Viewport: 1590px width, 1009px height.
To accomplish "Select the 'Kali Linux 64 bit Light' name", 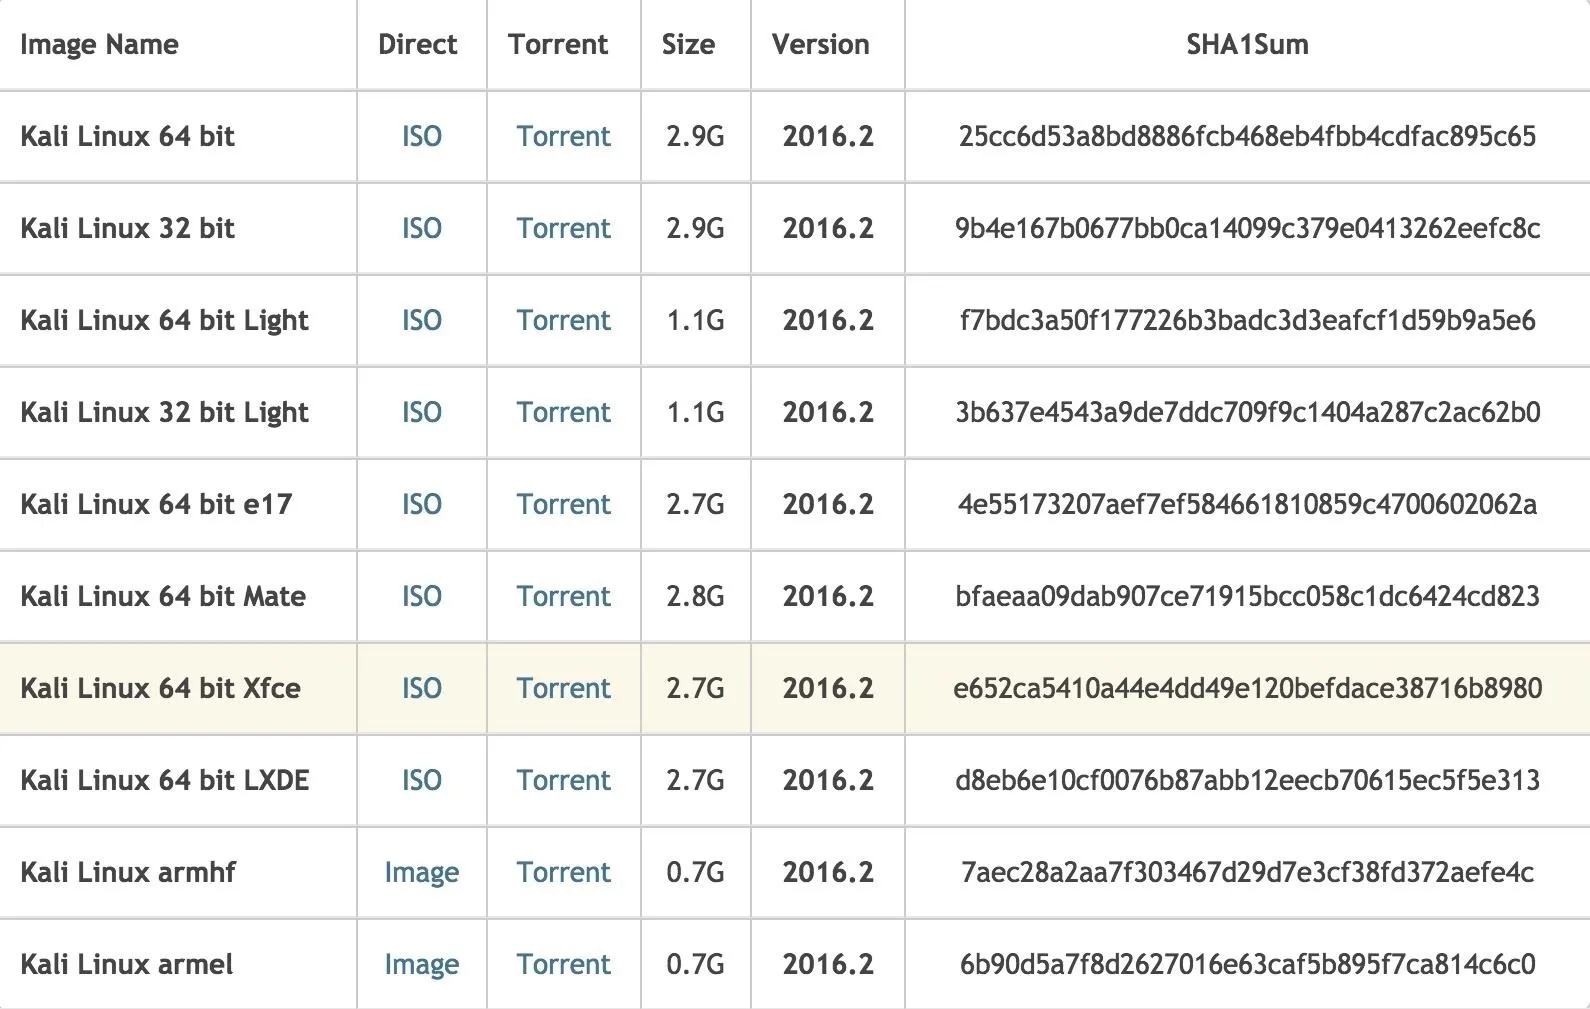I will [x=165, y=321].
